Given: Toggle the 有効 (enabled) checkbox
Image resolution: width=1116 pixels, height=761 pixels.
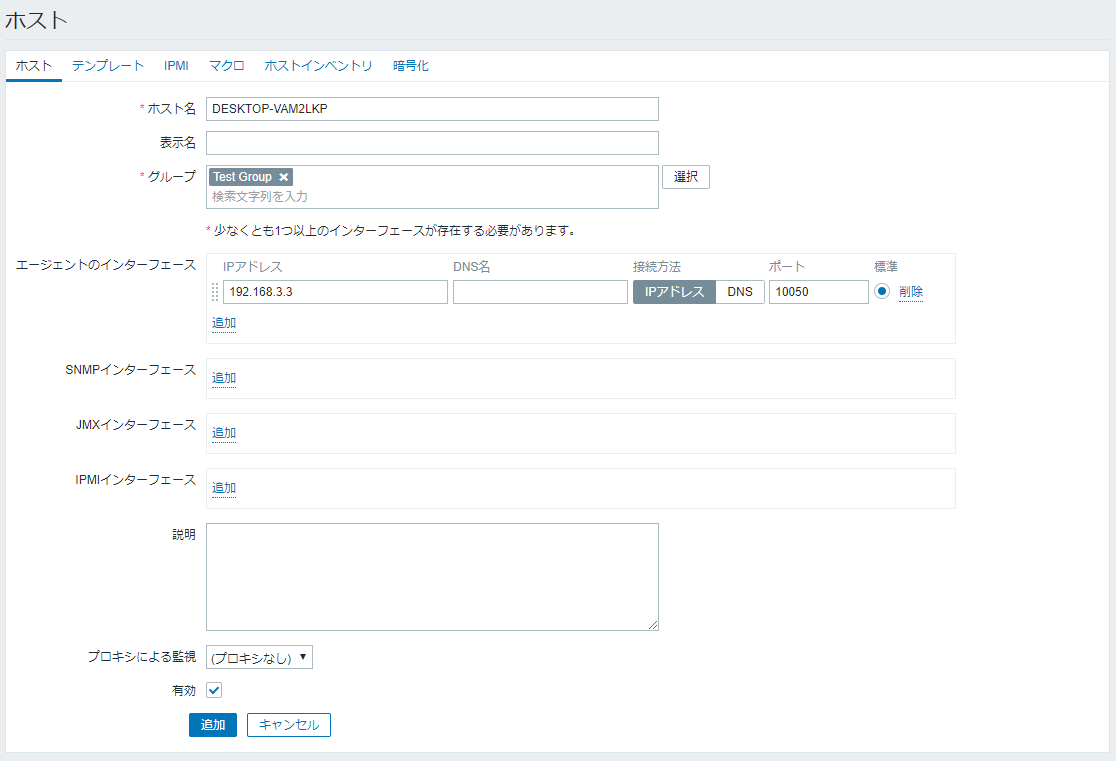Looking at the screenshot, I should 213,690.
